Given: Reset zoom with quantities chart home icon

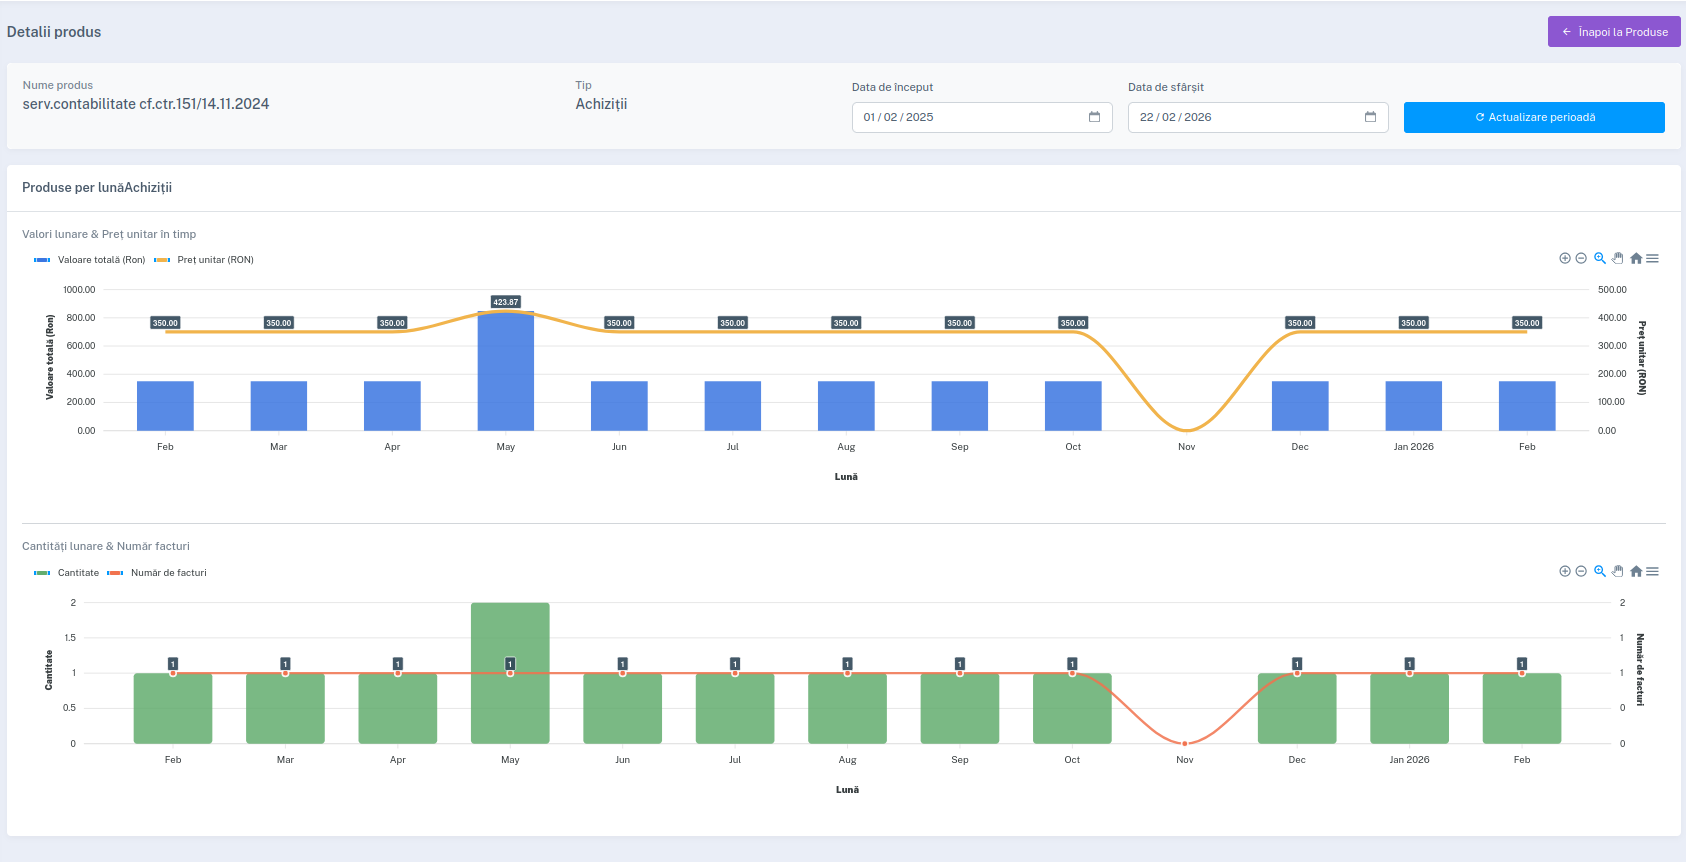Looking at the screenshot, I should point(1636,571).
